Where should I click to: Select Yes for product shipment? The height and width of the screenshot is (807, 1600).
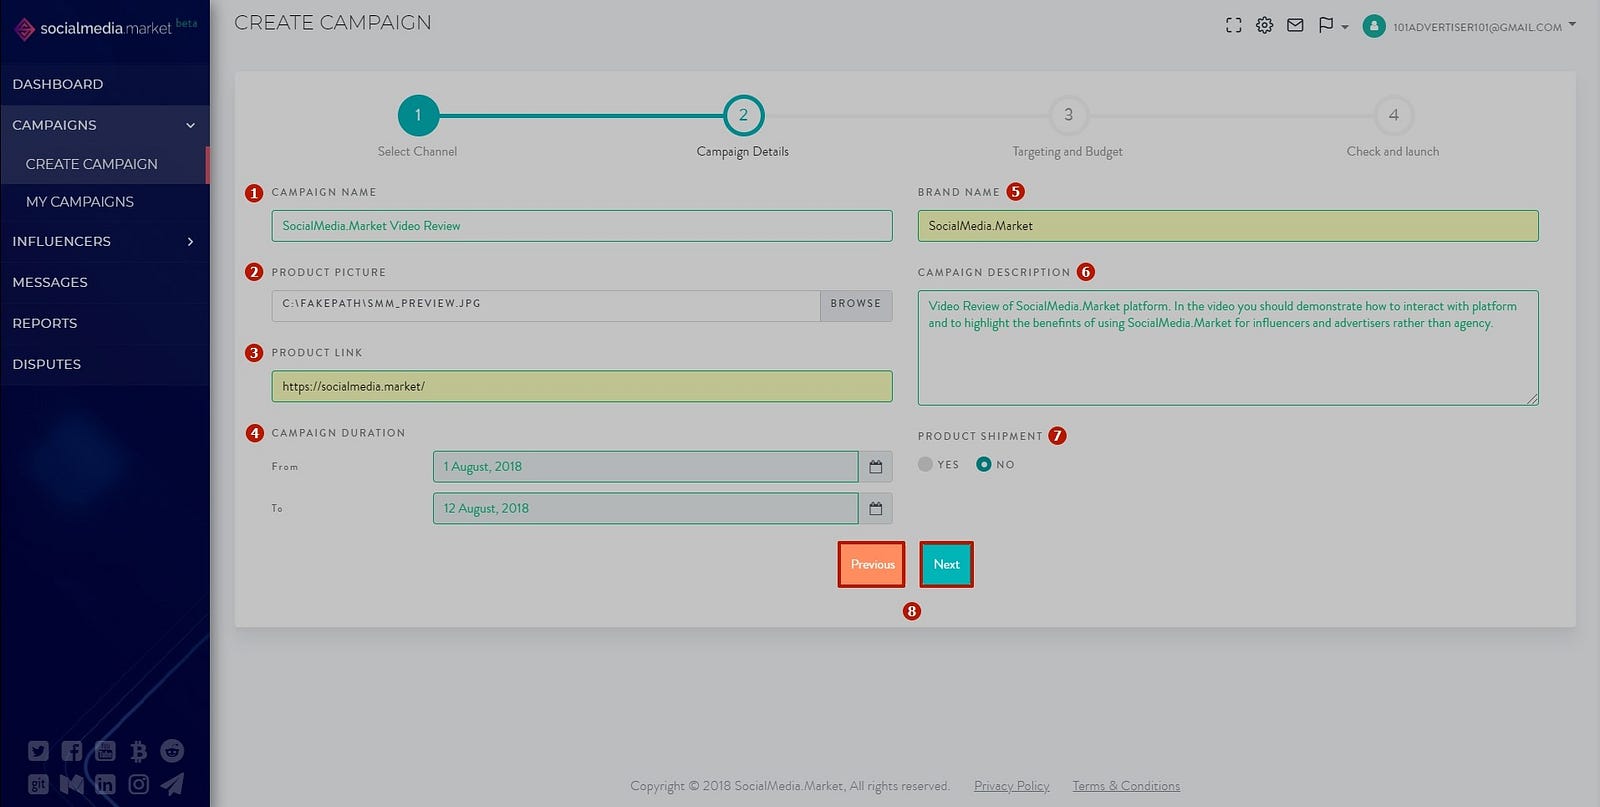[925, 464]
